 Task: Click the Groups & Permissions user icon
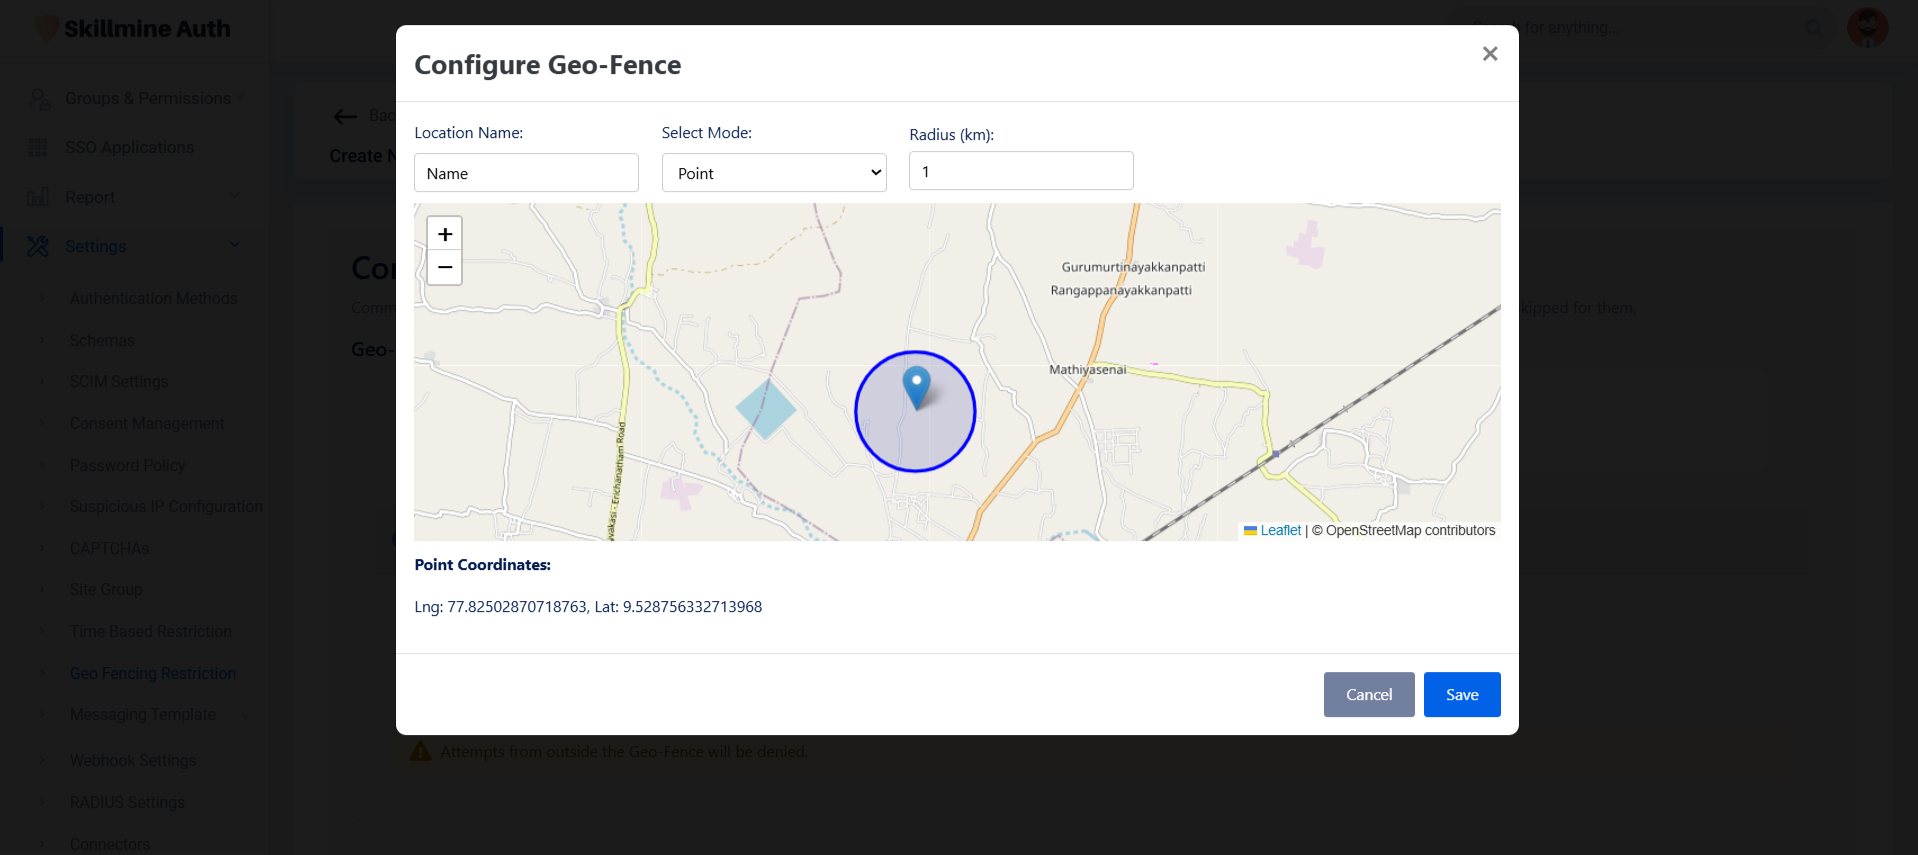(x=39, y=99)
